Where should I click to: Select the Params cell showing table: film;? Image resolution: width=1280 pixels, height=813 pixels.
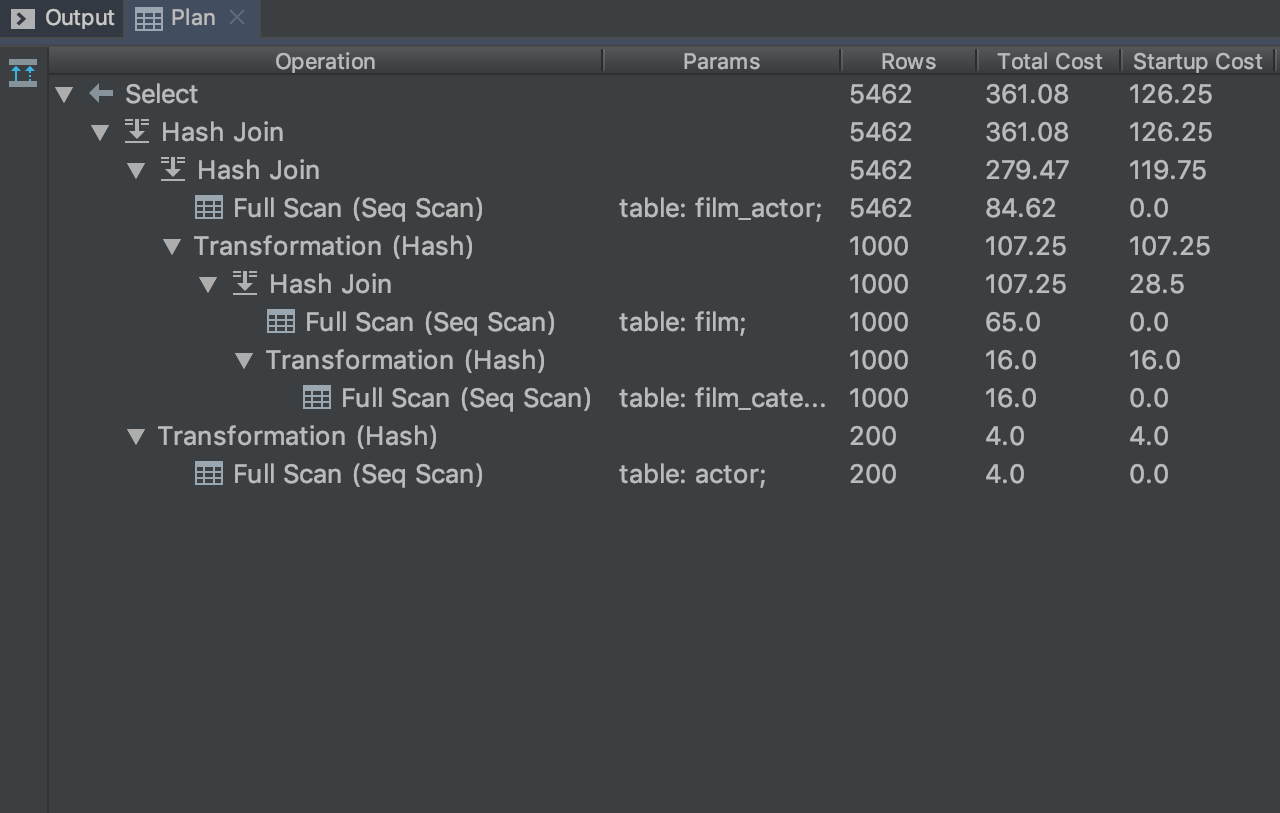682,322
